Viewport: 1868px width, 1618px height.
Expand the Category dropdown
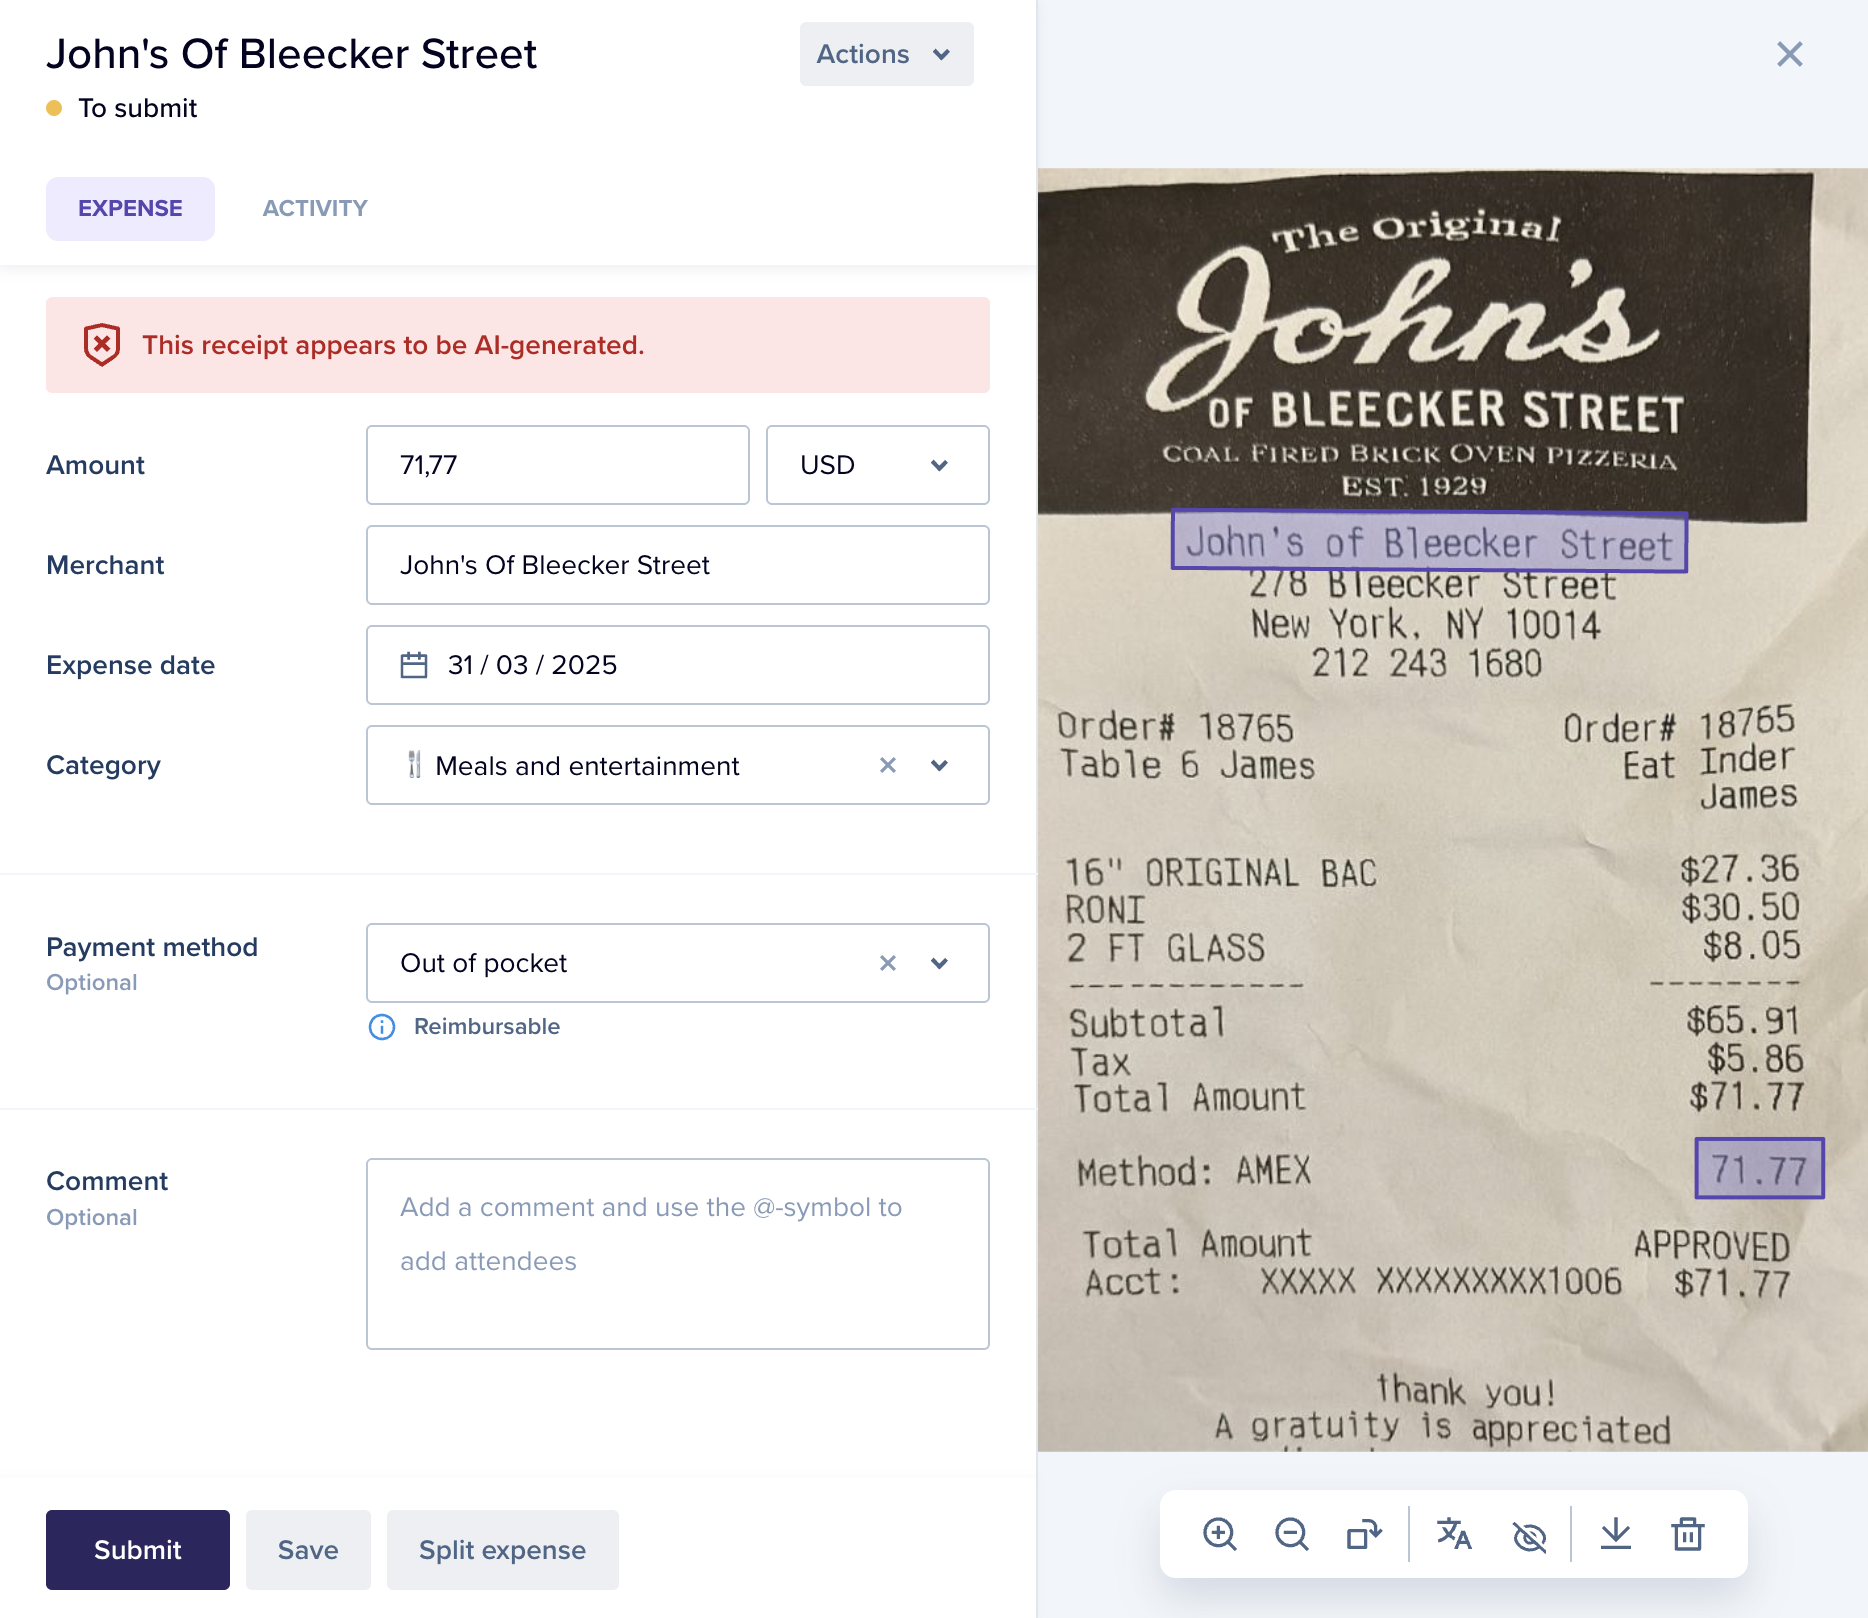[939, 765]
